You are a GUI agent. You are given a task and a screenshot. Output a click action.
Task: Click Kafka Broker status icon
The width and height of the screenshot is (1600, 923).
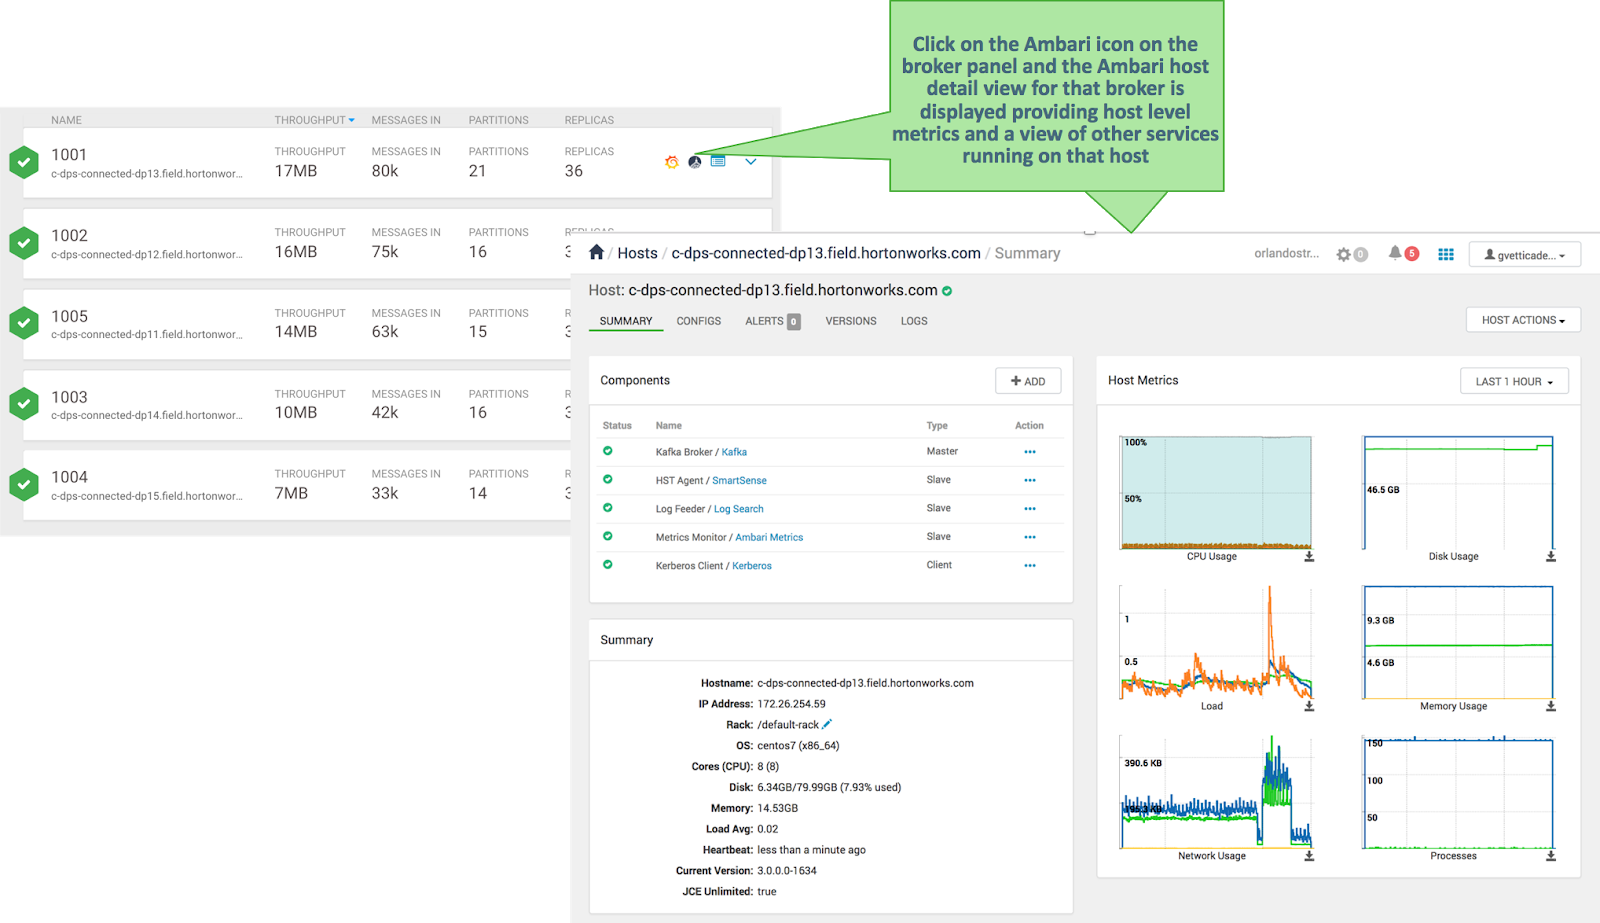[x=608, y=451]
